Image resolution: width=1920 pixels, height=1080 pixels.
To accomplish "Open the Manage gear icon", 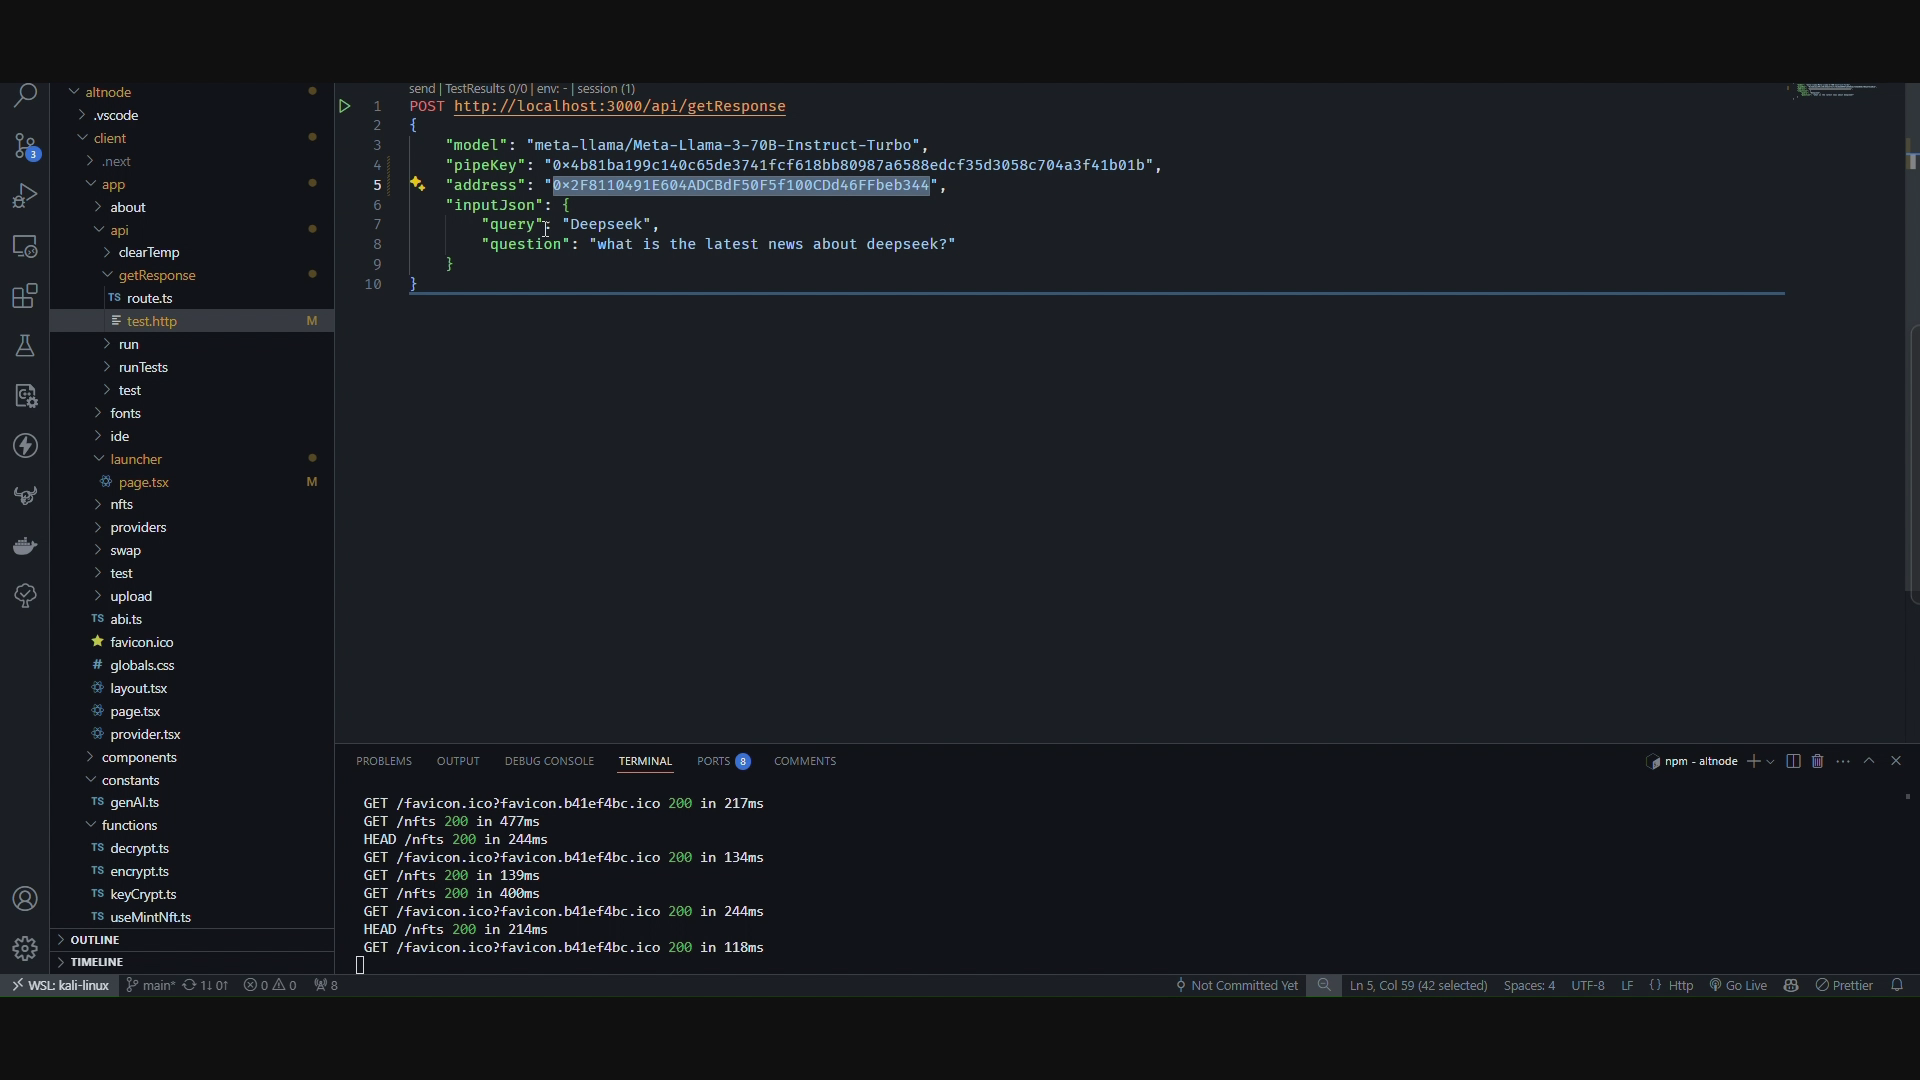I will [x=25, y=948].
